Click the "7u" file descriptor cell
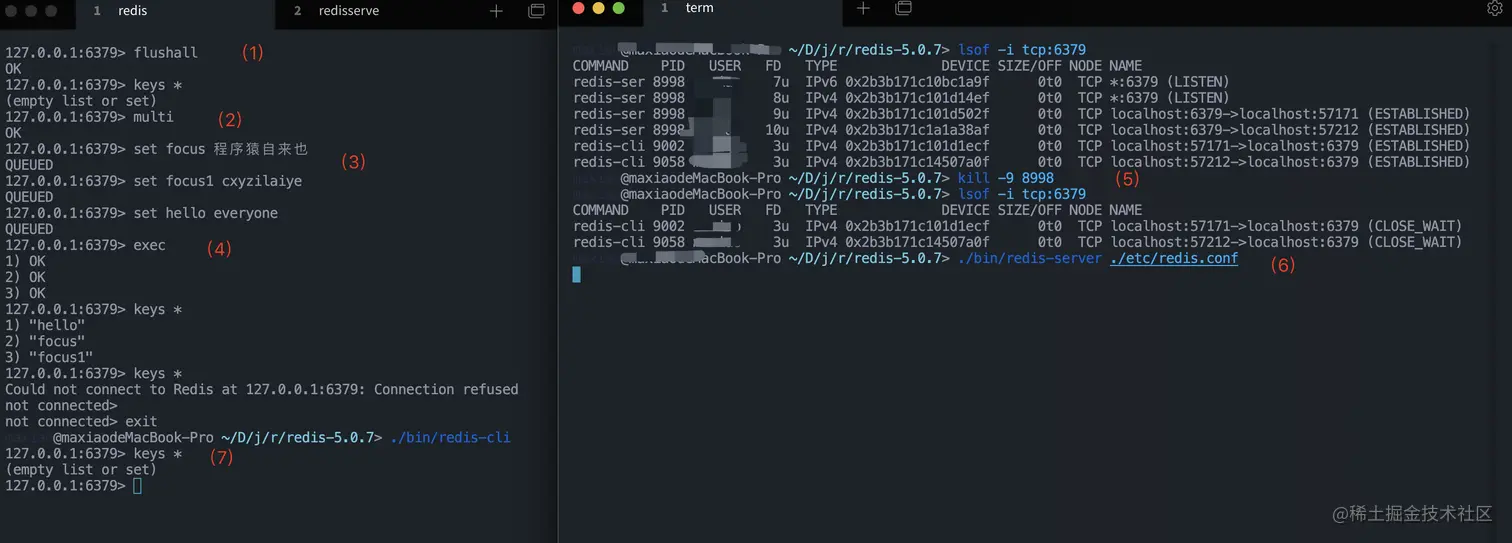The image size is (1512, 543). 781,81
